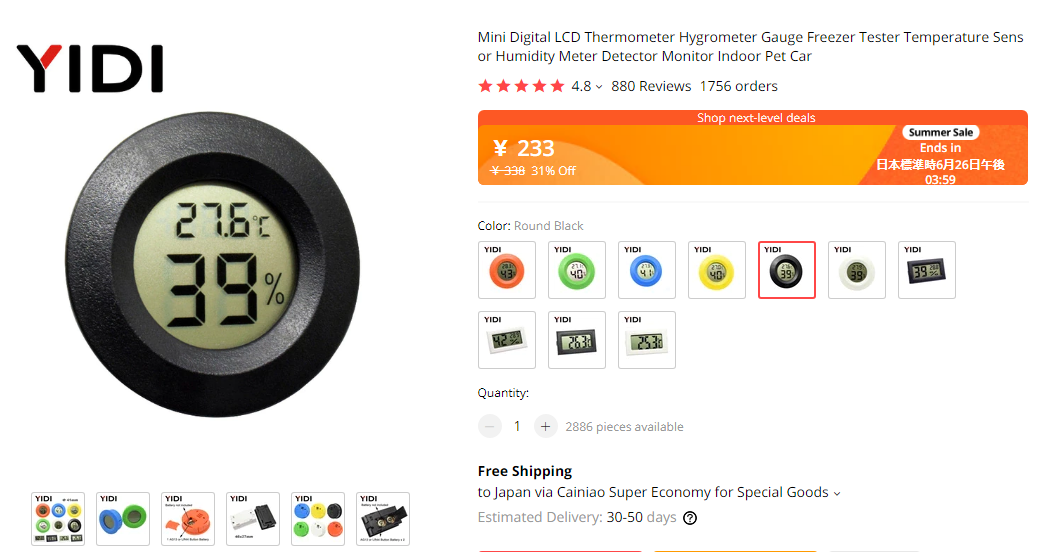Show the five colored round units thumbnail
The width and height of the screenshot is (1037, 552).
(318, 519)
